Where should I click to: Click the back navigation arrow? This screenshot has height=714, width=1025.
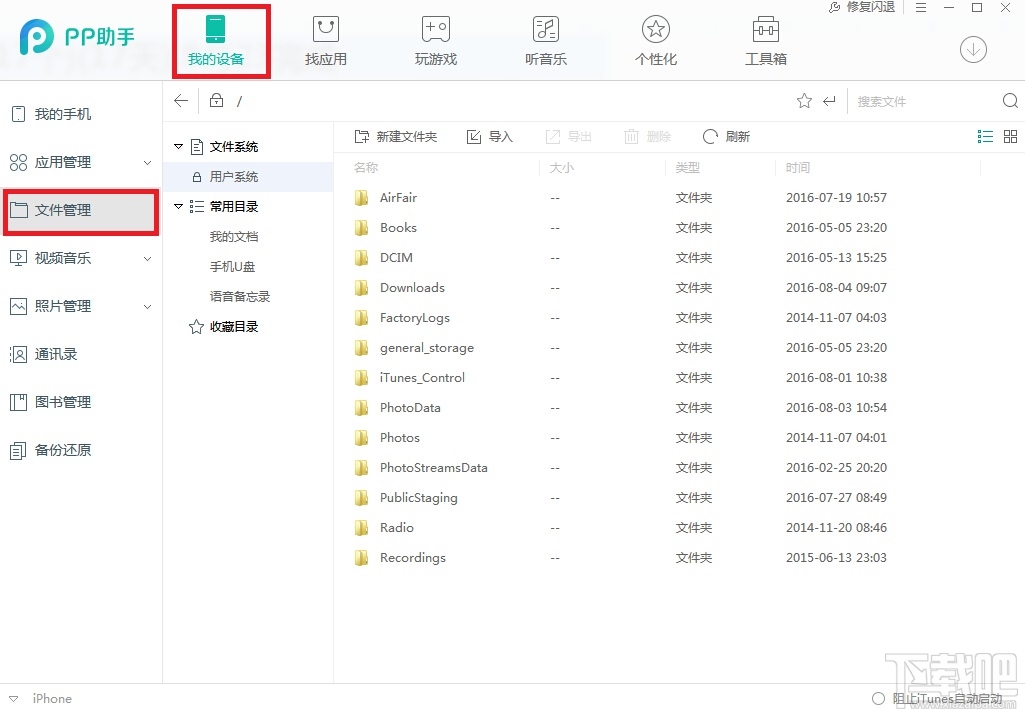tap(180, 100)
